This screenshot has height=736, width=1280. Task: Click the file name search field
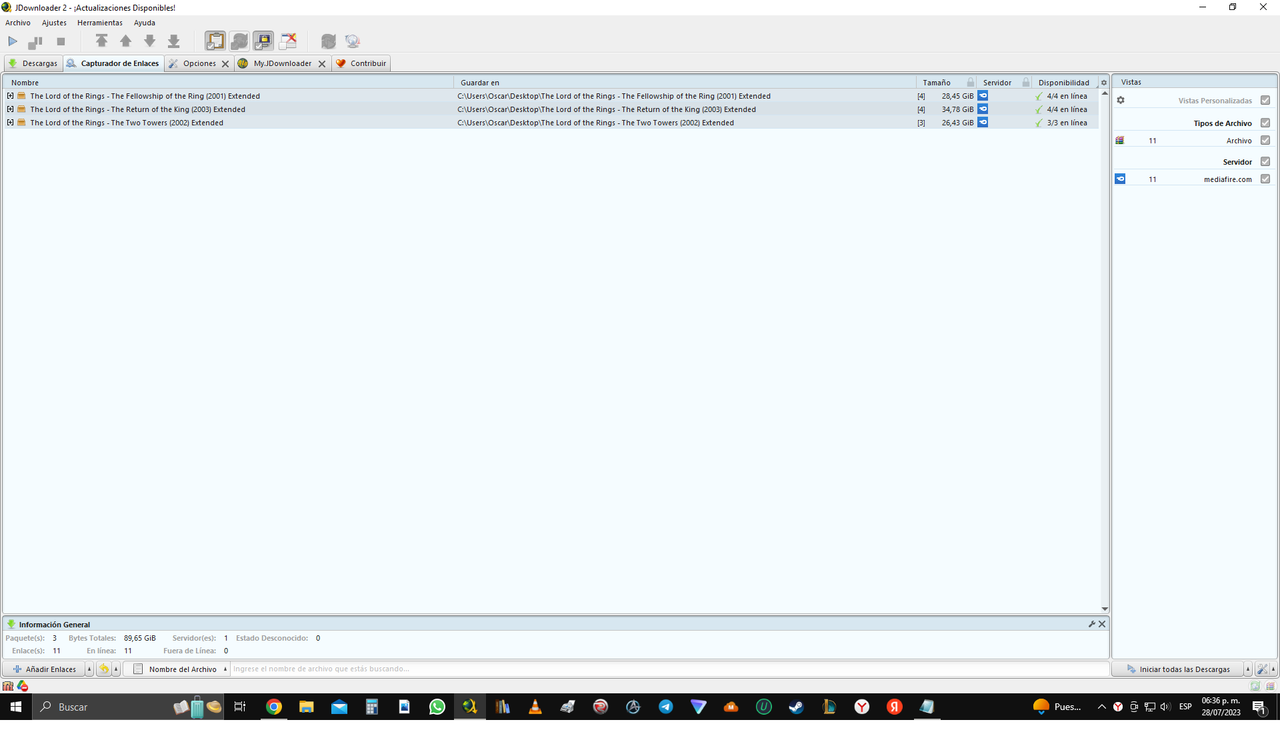coord(668,669)
